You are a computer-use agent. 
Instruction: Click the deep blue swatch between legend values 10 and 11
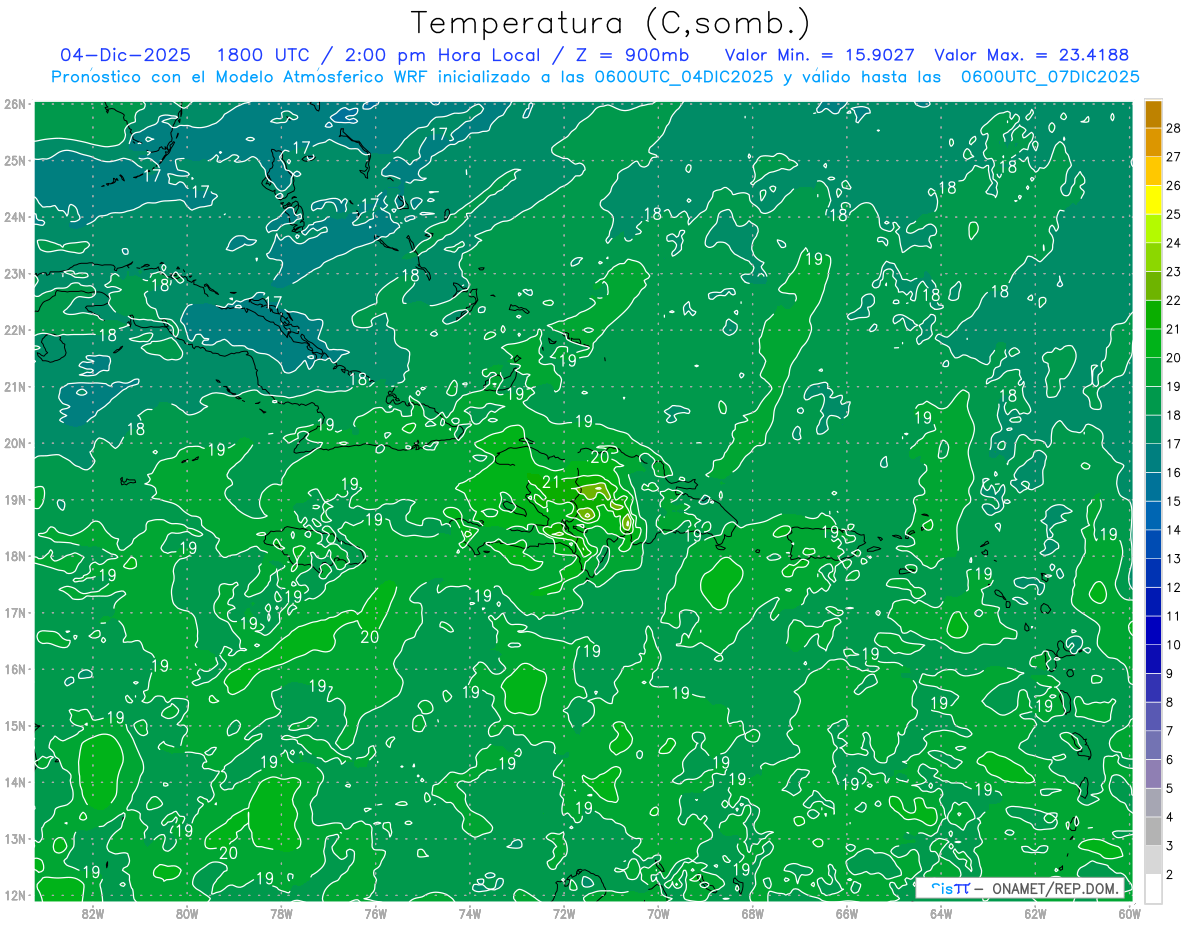1153,630
